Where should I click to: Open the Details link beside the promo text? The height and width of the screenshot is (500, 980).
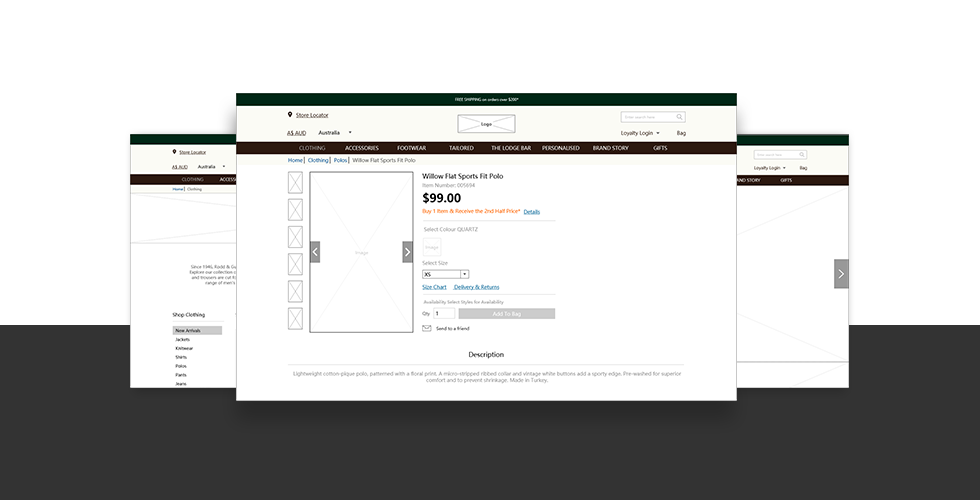[x=532, y=212]
